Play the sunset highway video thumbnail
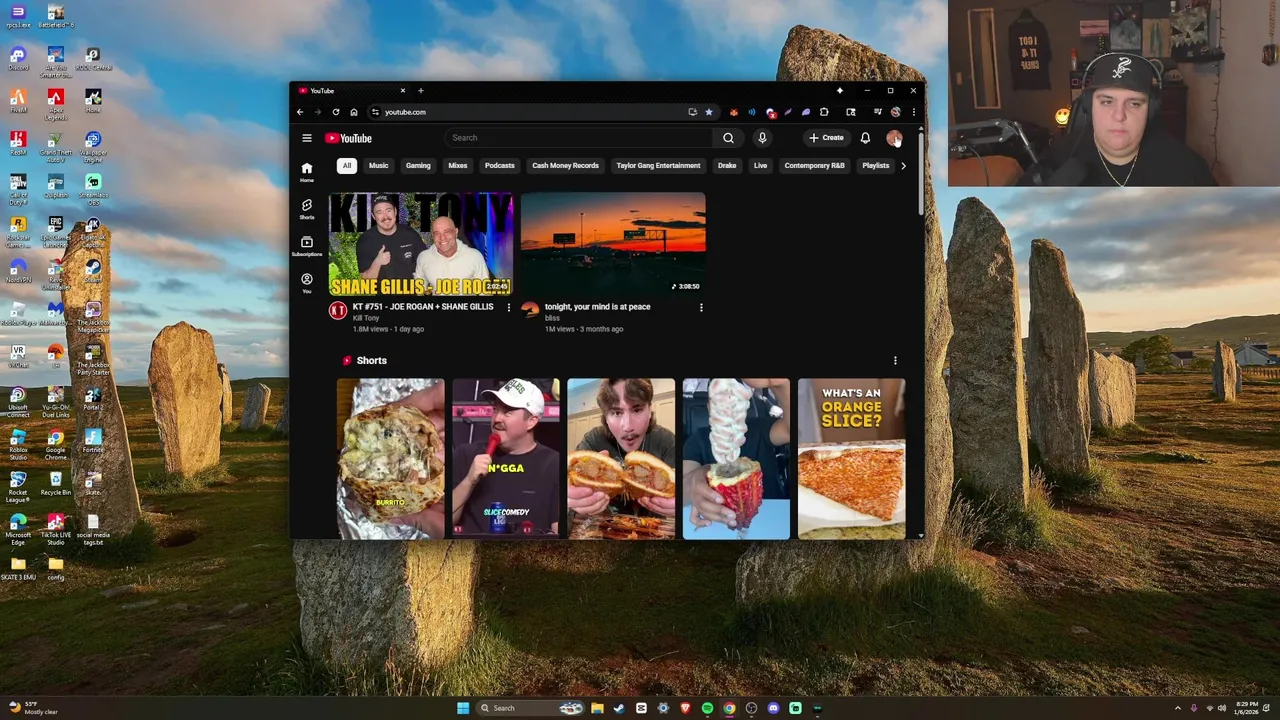The image size is (1280, 720). (613, 245)
